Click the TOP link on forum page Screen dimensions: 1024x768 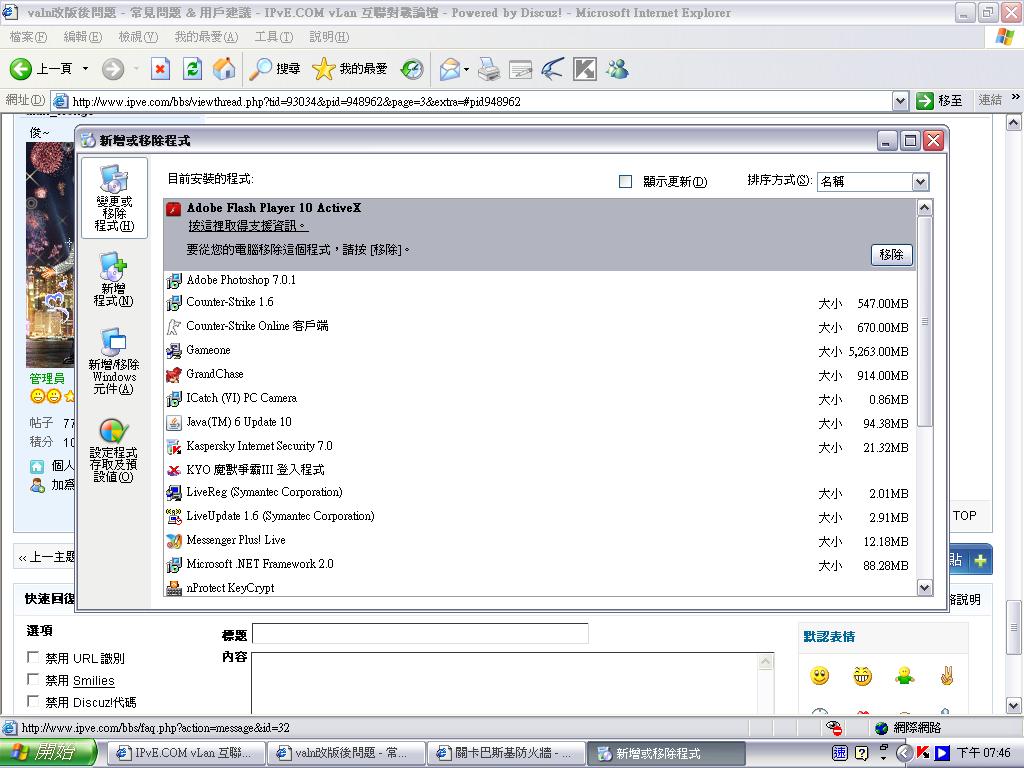tap(965, 515)
